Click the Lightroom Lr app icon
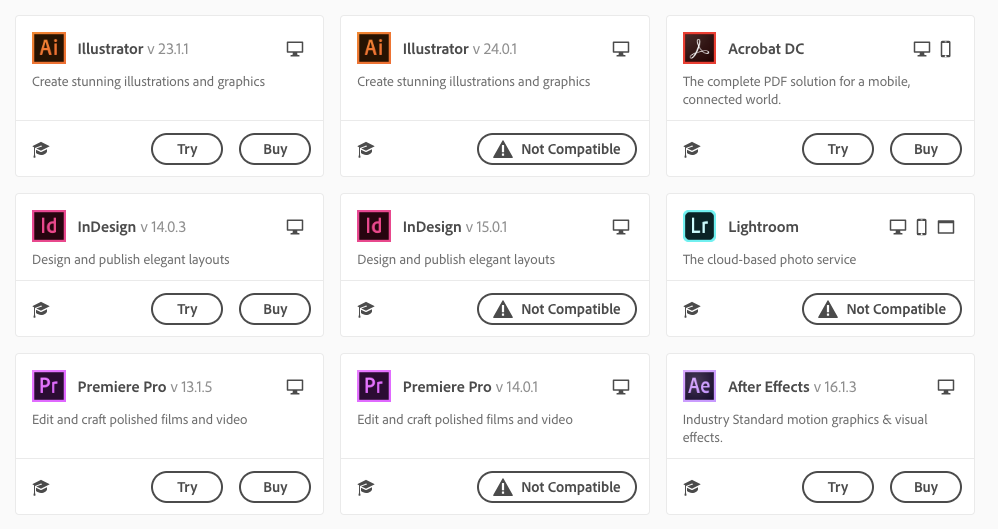The width and height of the screenshot is (998, 529). click(699, 226)
